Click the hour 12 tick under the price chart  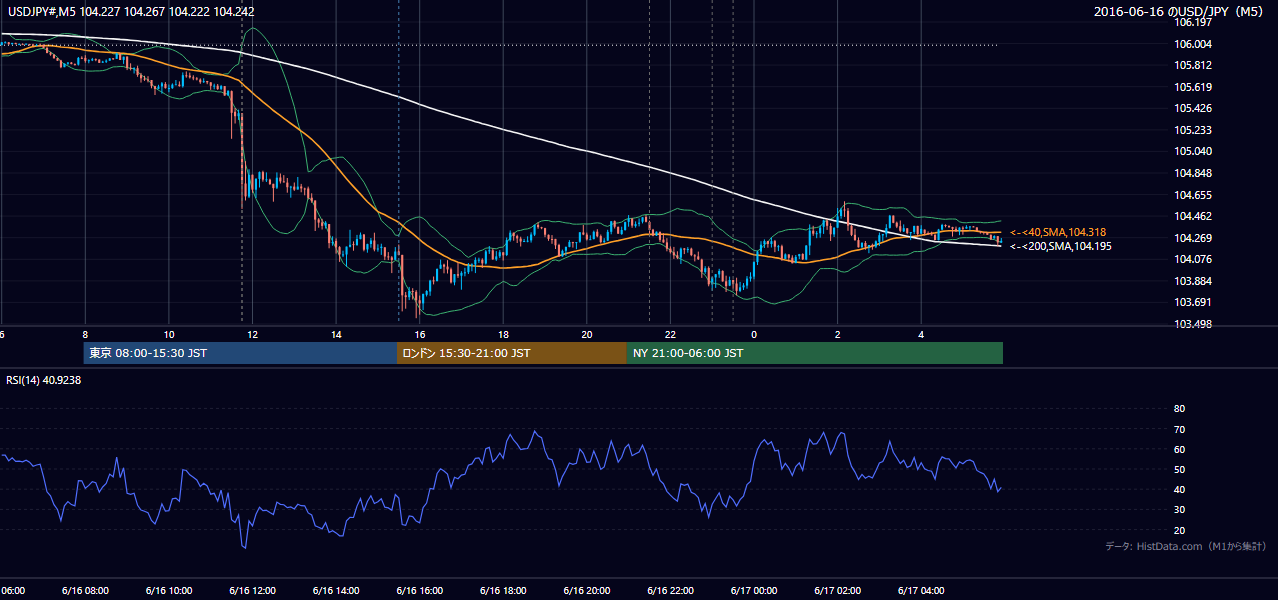pos(252,335)
